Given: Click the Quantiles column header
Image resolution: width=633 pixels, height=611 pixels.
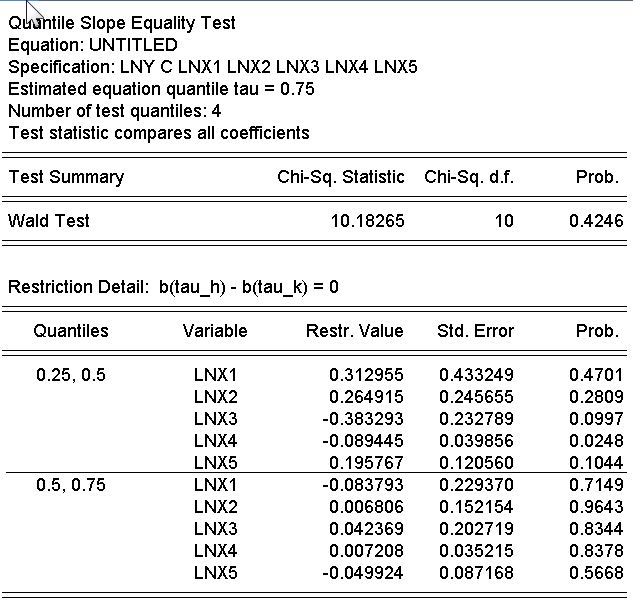Looking at the screenshot, I should click(x=70, y=331).
